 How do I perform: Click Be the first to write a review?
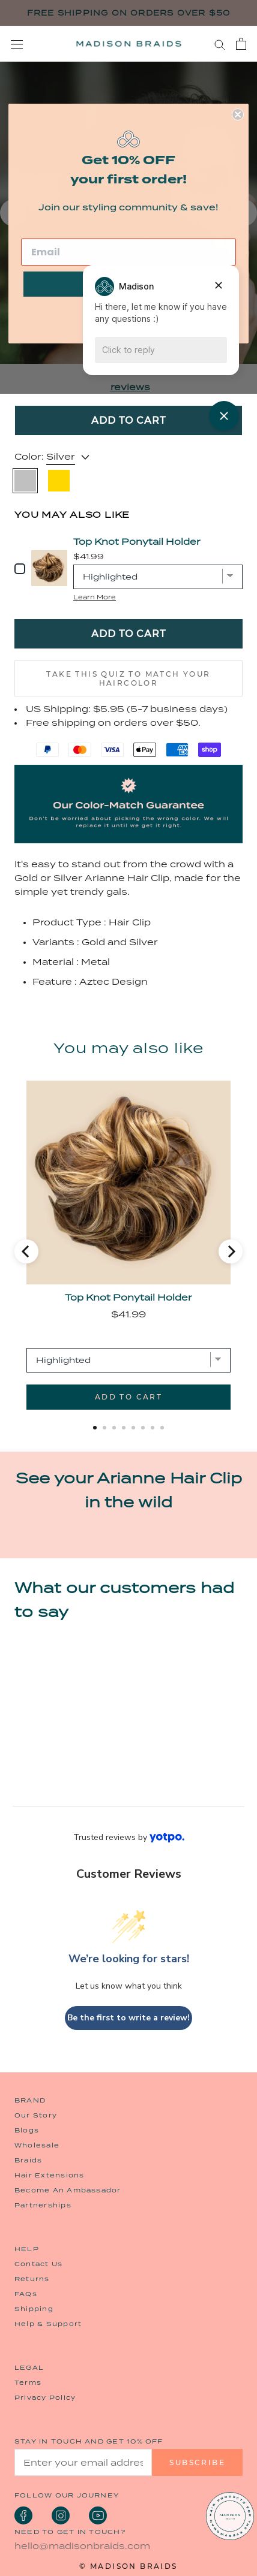(x=128, y=2017)
